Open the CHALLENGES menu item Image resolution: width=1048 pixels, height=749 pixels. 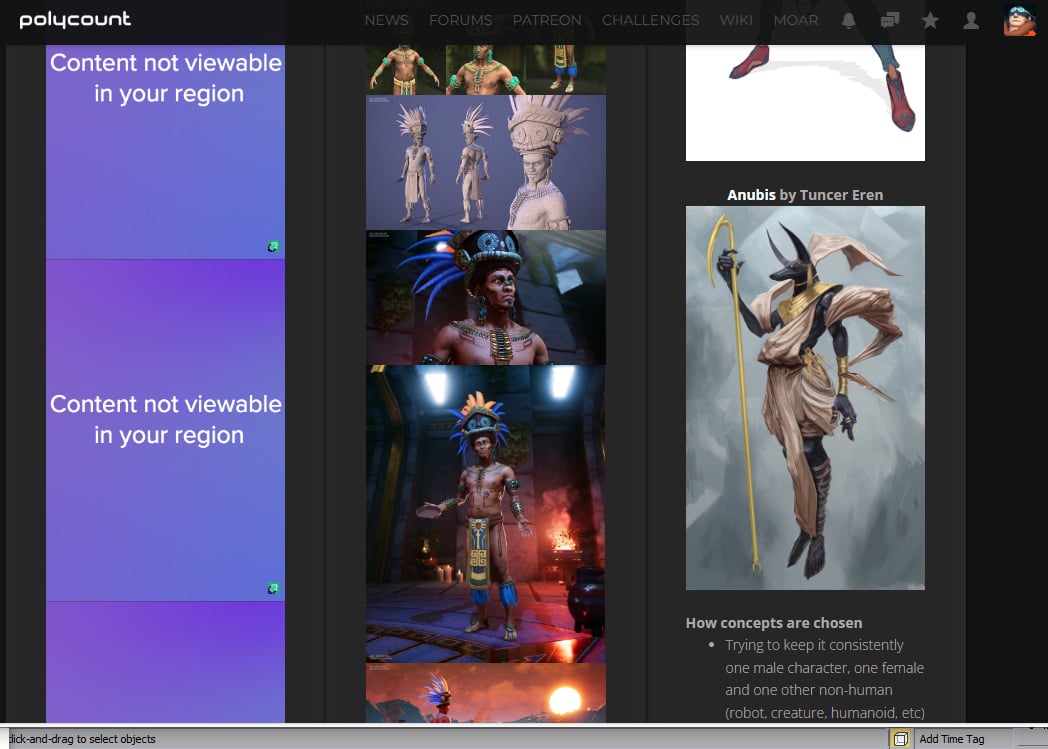pyautogui.click(x=650, y=21)
